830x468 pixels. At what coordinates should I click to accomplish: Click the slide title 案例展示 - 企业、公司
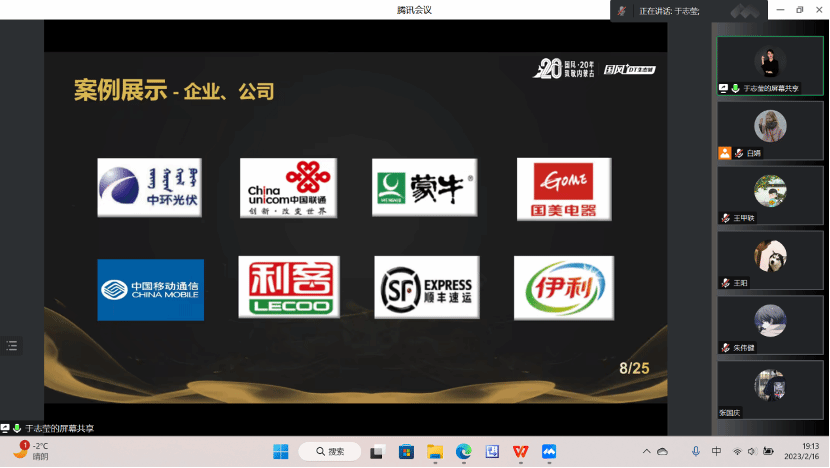(x=174, y=90)
